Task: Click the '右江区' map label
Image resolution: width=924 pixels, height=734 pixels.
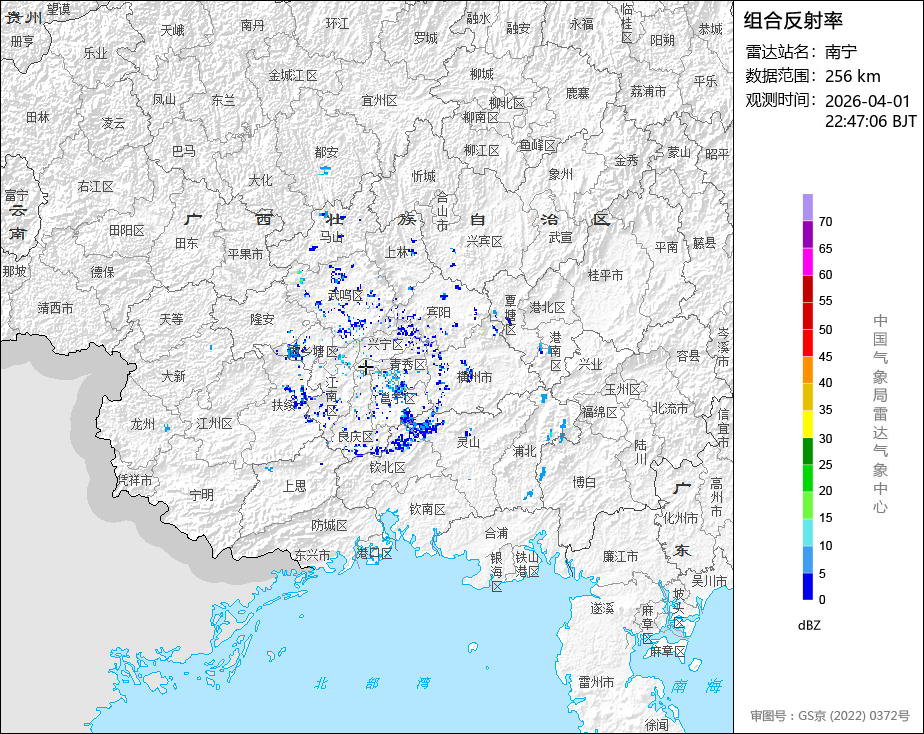Action: coord(95,186)
